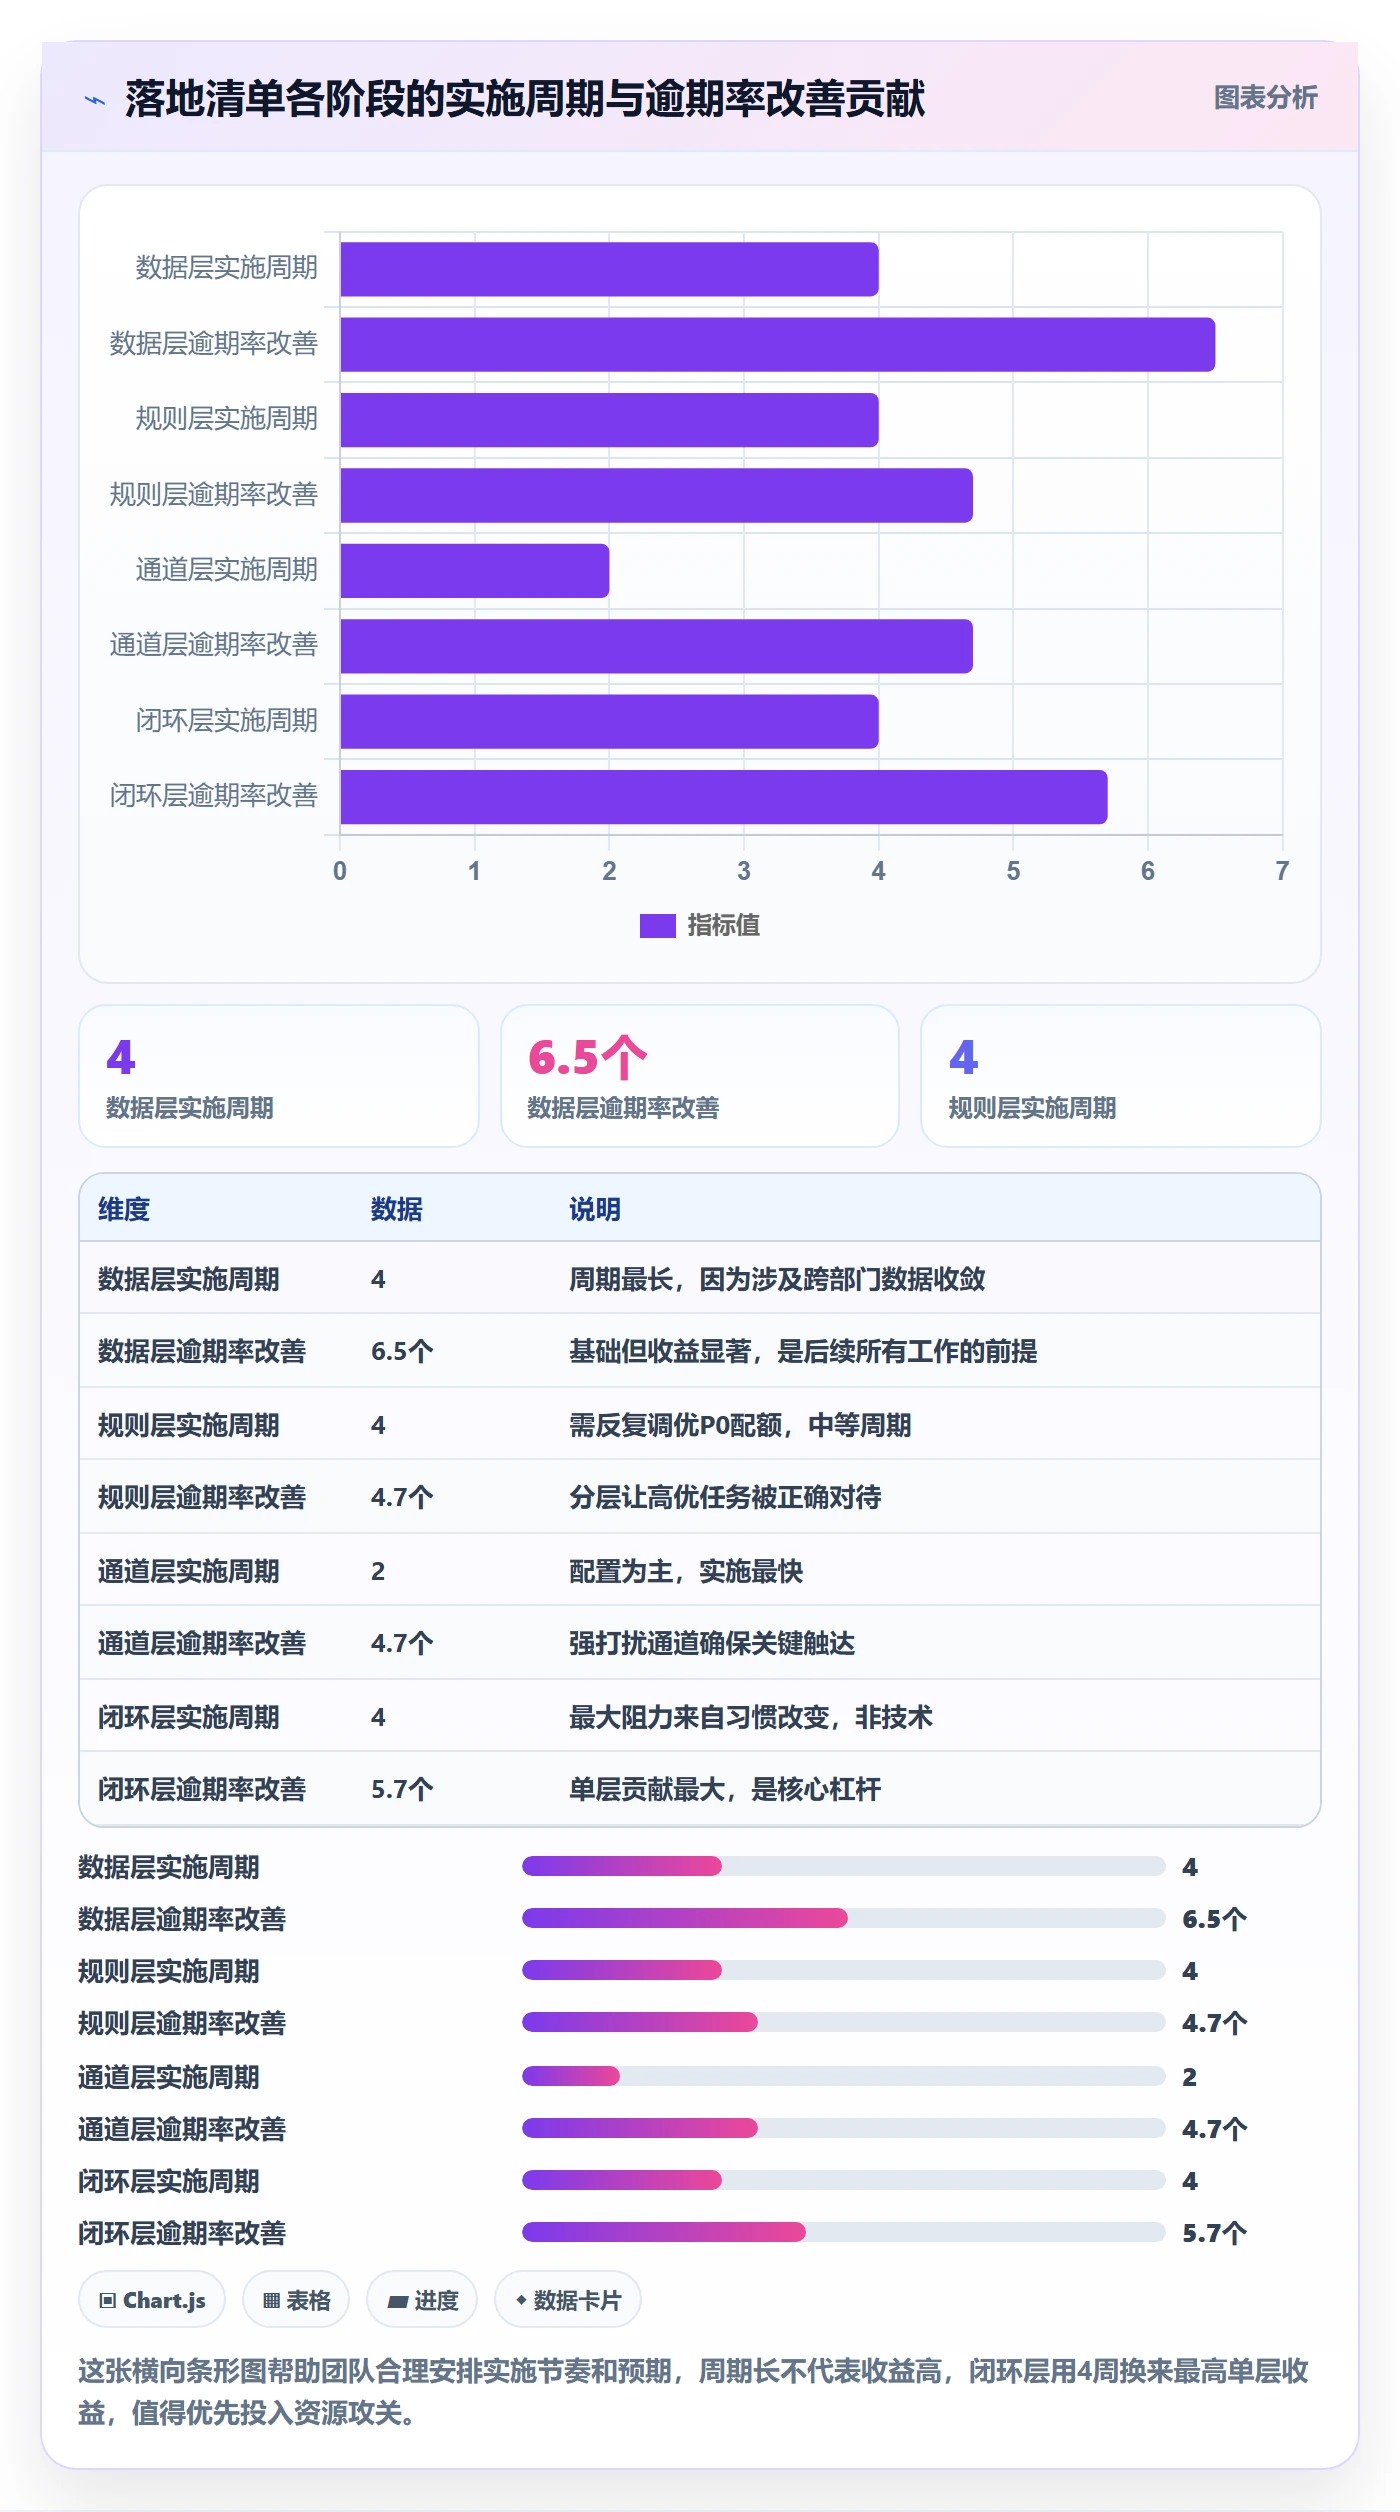Click the 闭环层逾期率改善 progress bar
Viewport: 1400px width, 2512px height.
click(x=844, y=2232)
